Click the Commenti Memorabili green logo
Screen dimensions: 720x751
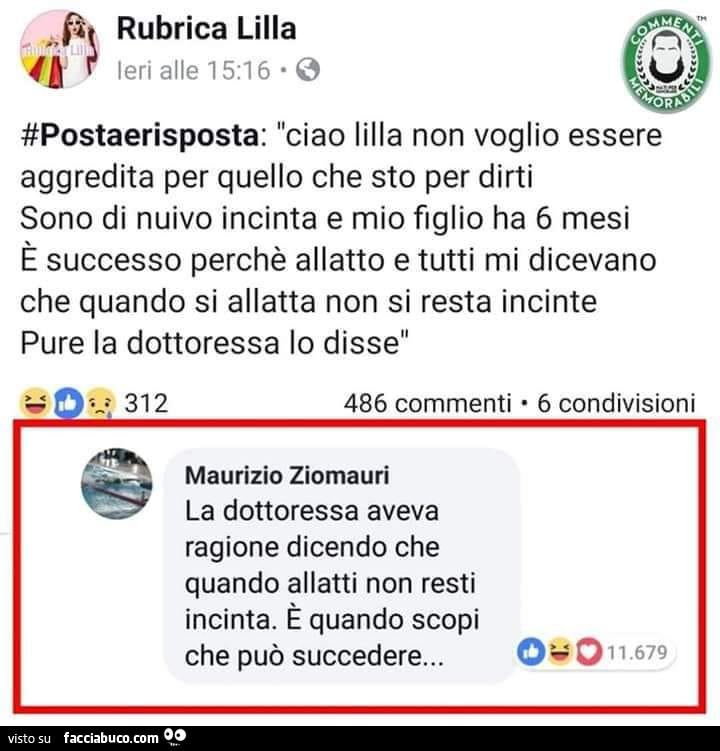tap(666, 61)
